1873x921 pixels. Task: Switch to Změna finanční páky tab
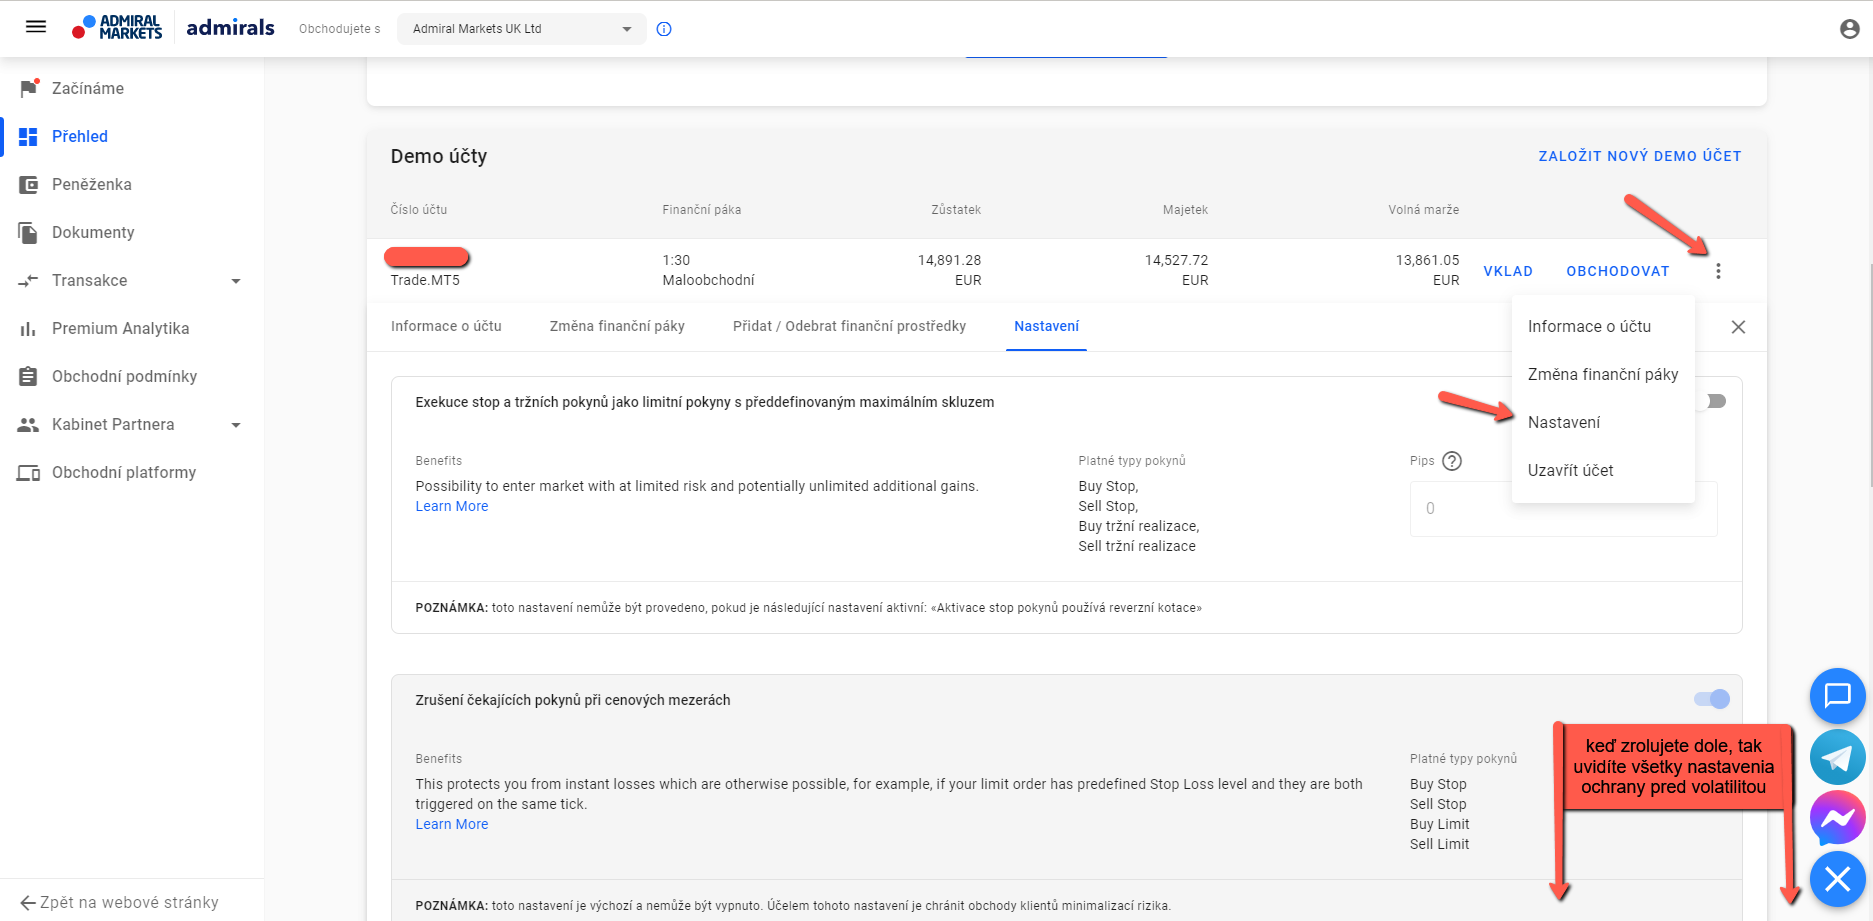[x=617, y=326]
